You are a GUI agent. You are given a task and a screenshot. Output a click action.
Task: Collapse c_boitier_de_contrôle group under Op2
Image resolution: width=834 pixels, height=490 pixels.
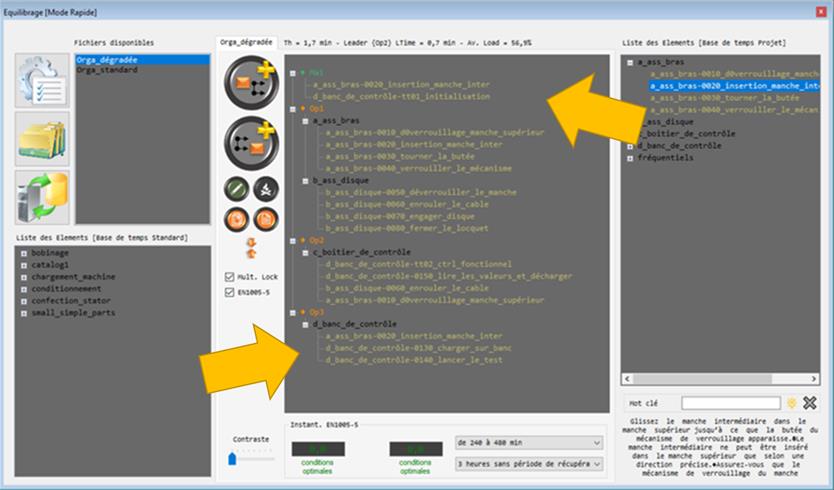305,253
